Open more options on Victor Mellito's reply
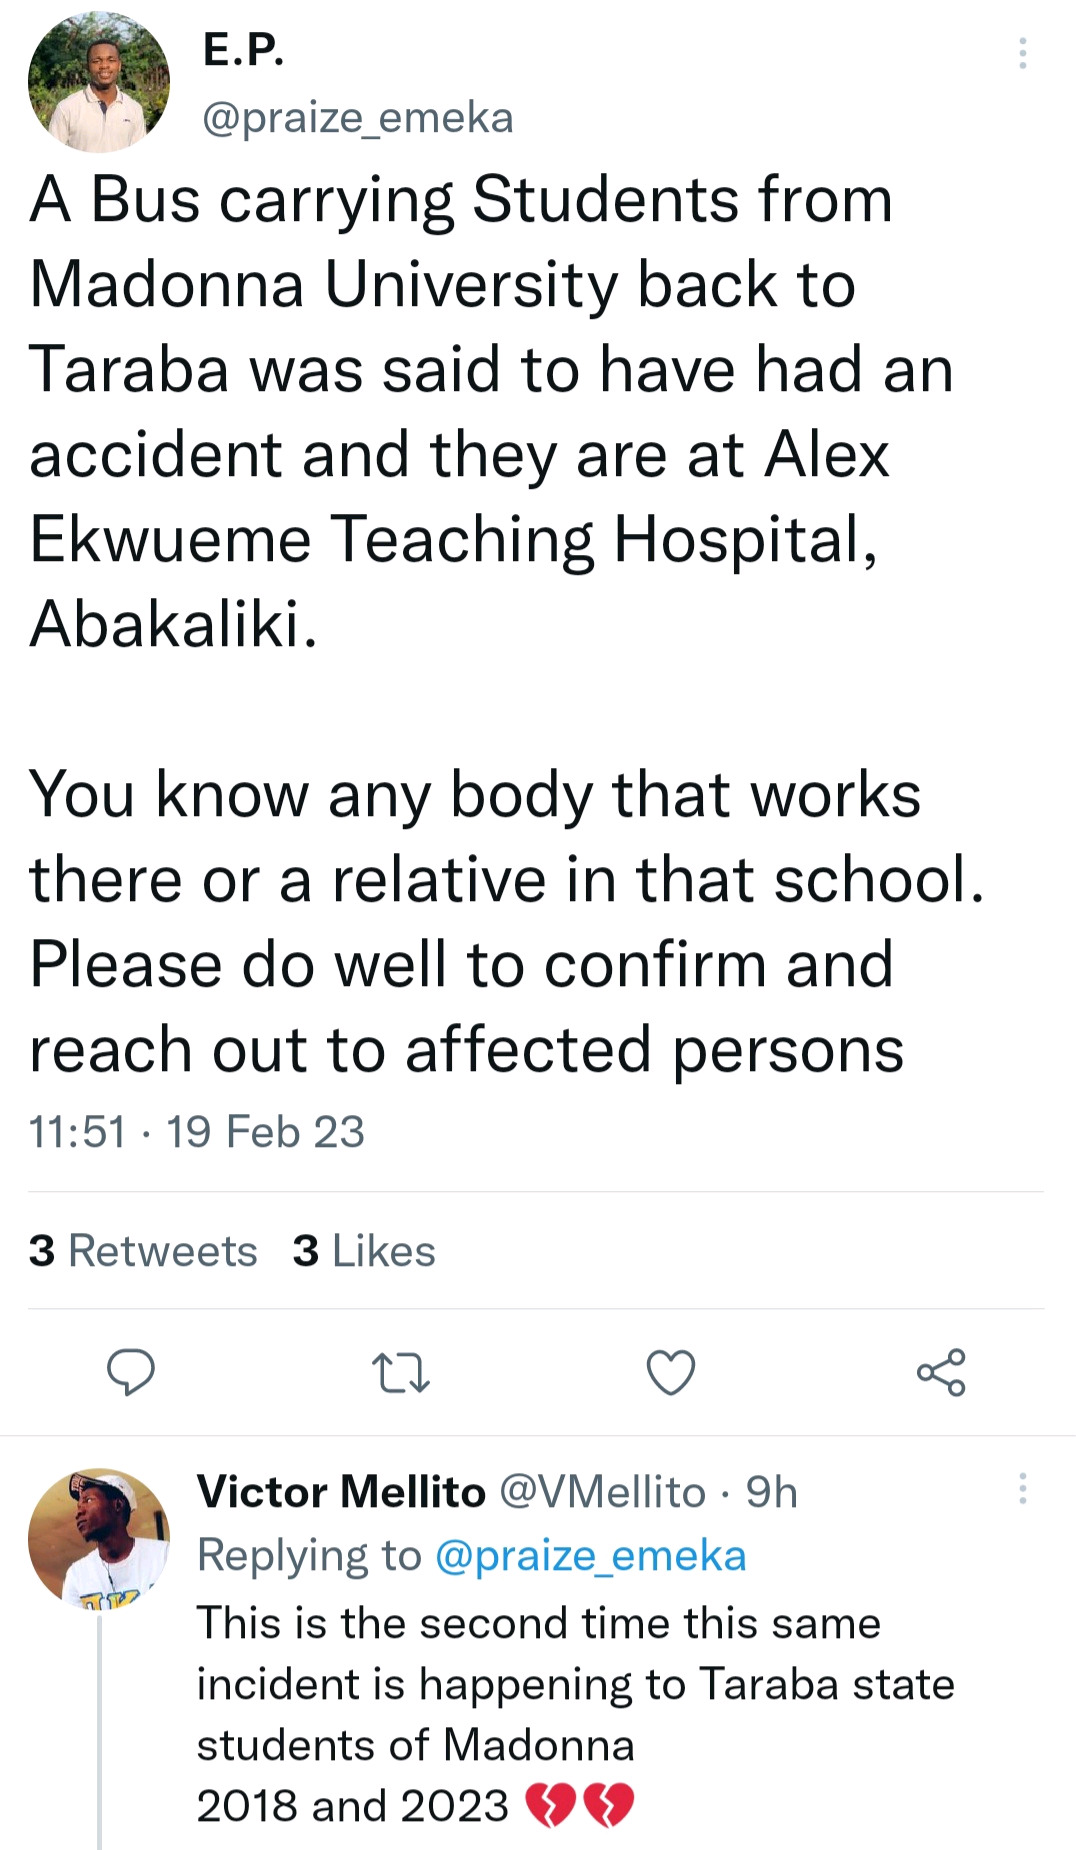 click(1022, 1489)
